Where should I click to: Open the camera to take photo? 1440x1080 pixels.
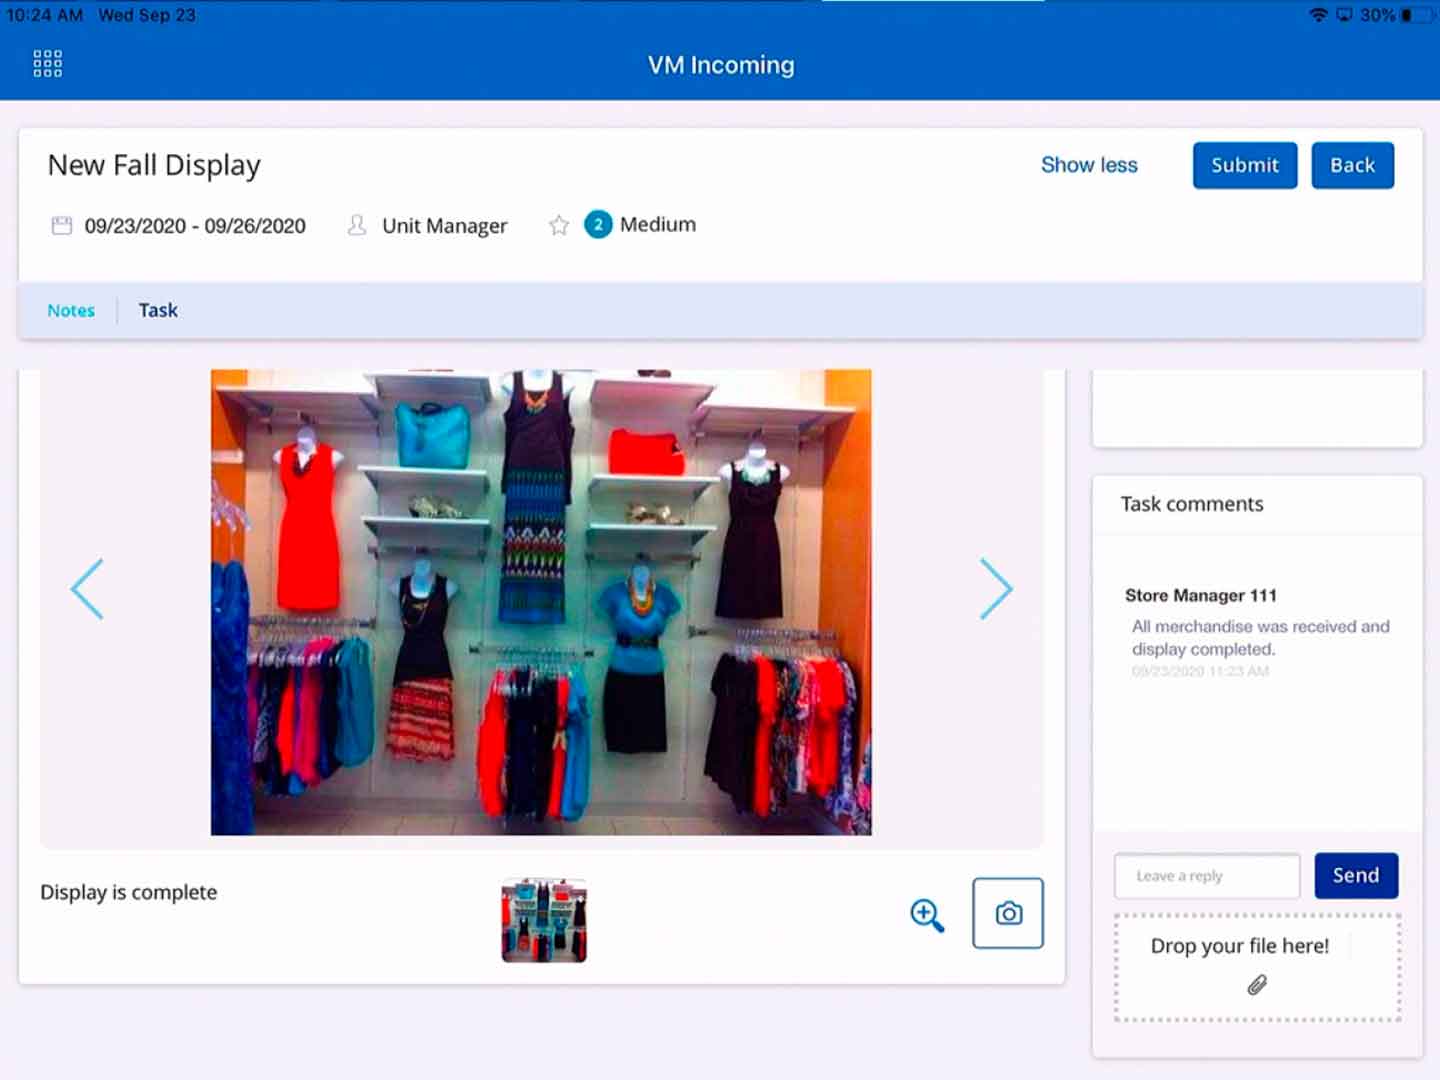tap(1008, 913)
